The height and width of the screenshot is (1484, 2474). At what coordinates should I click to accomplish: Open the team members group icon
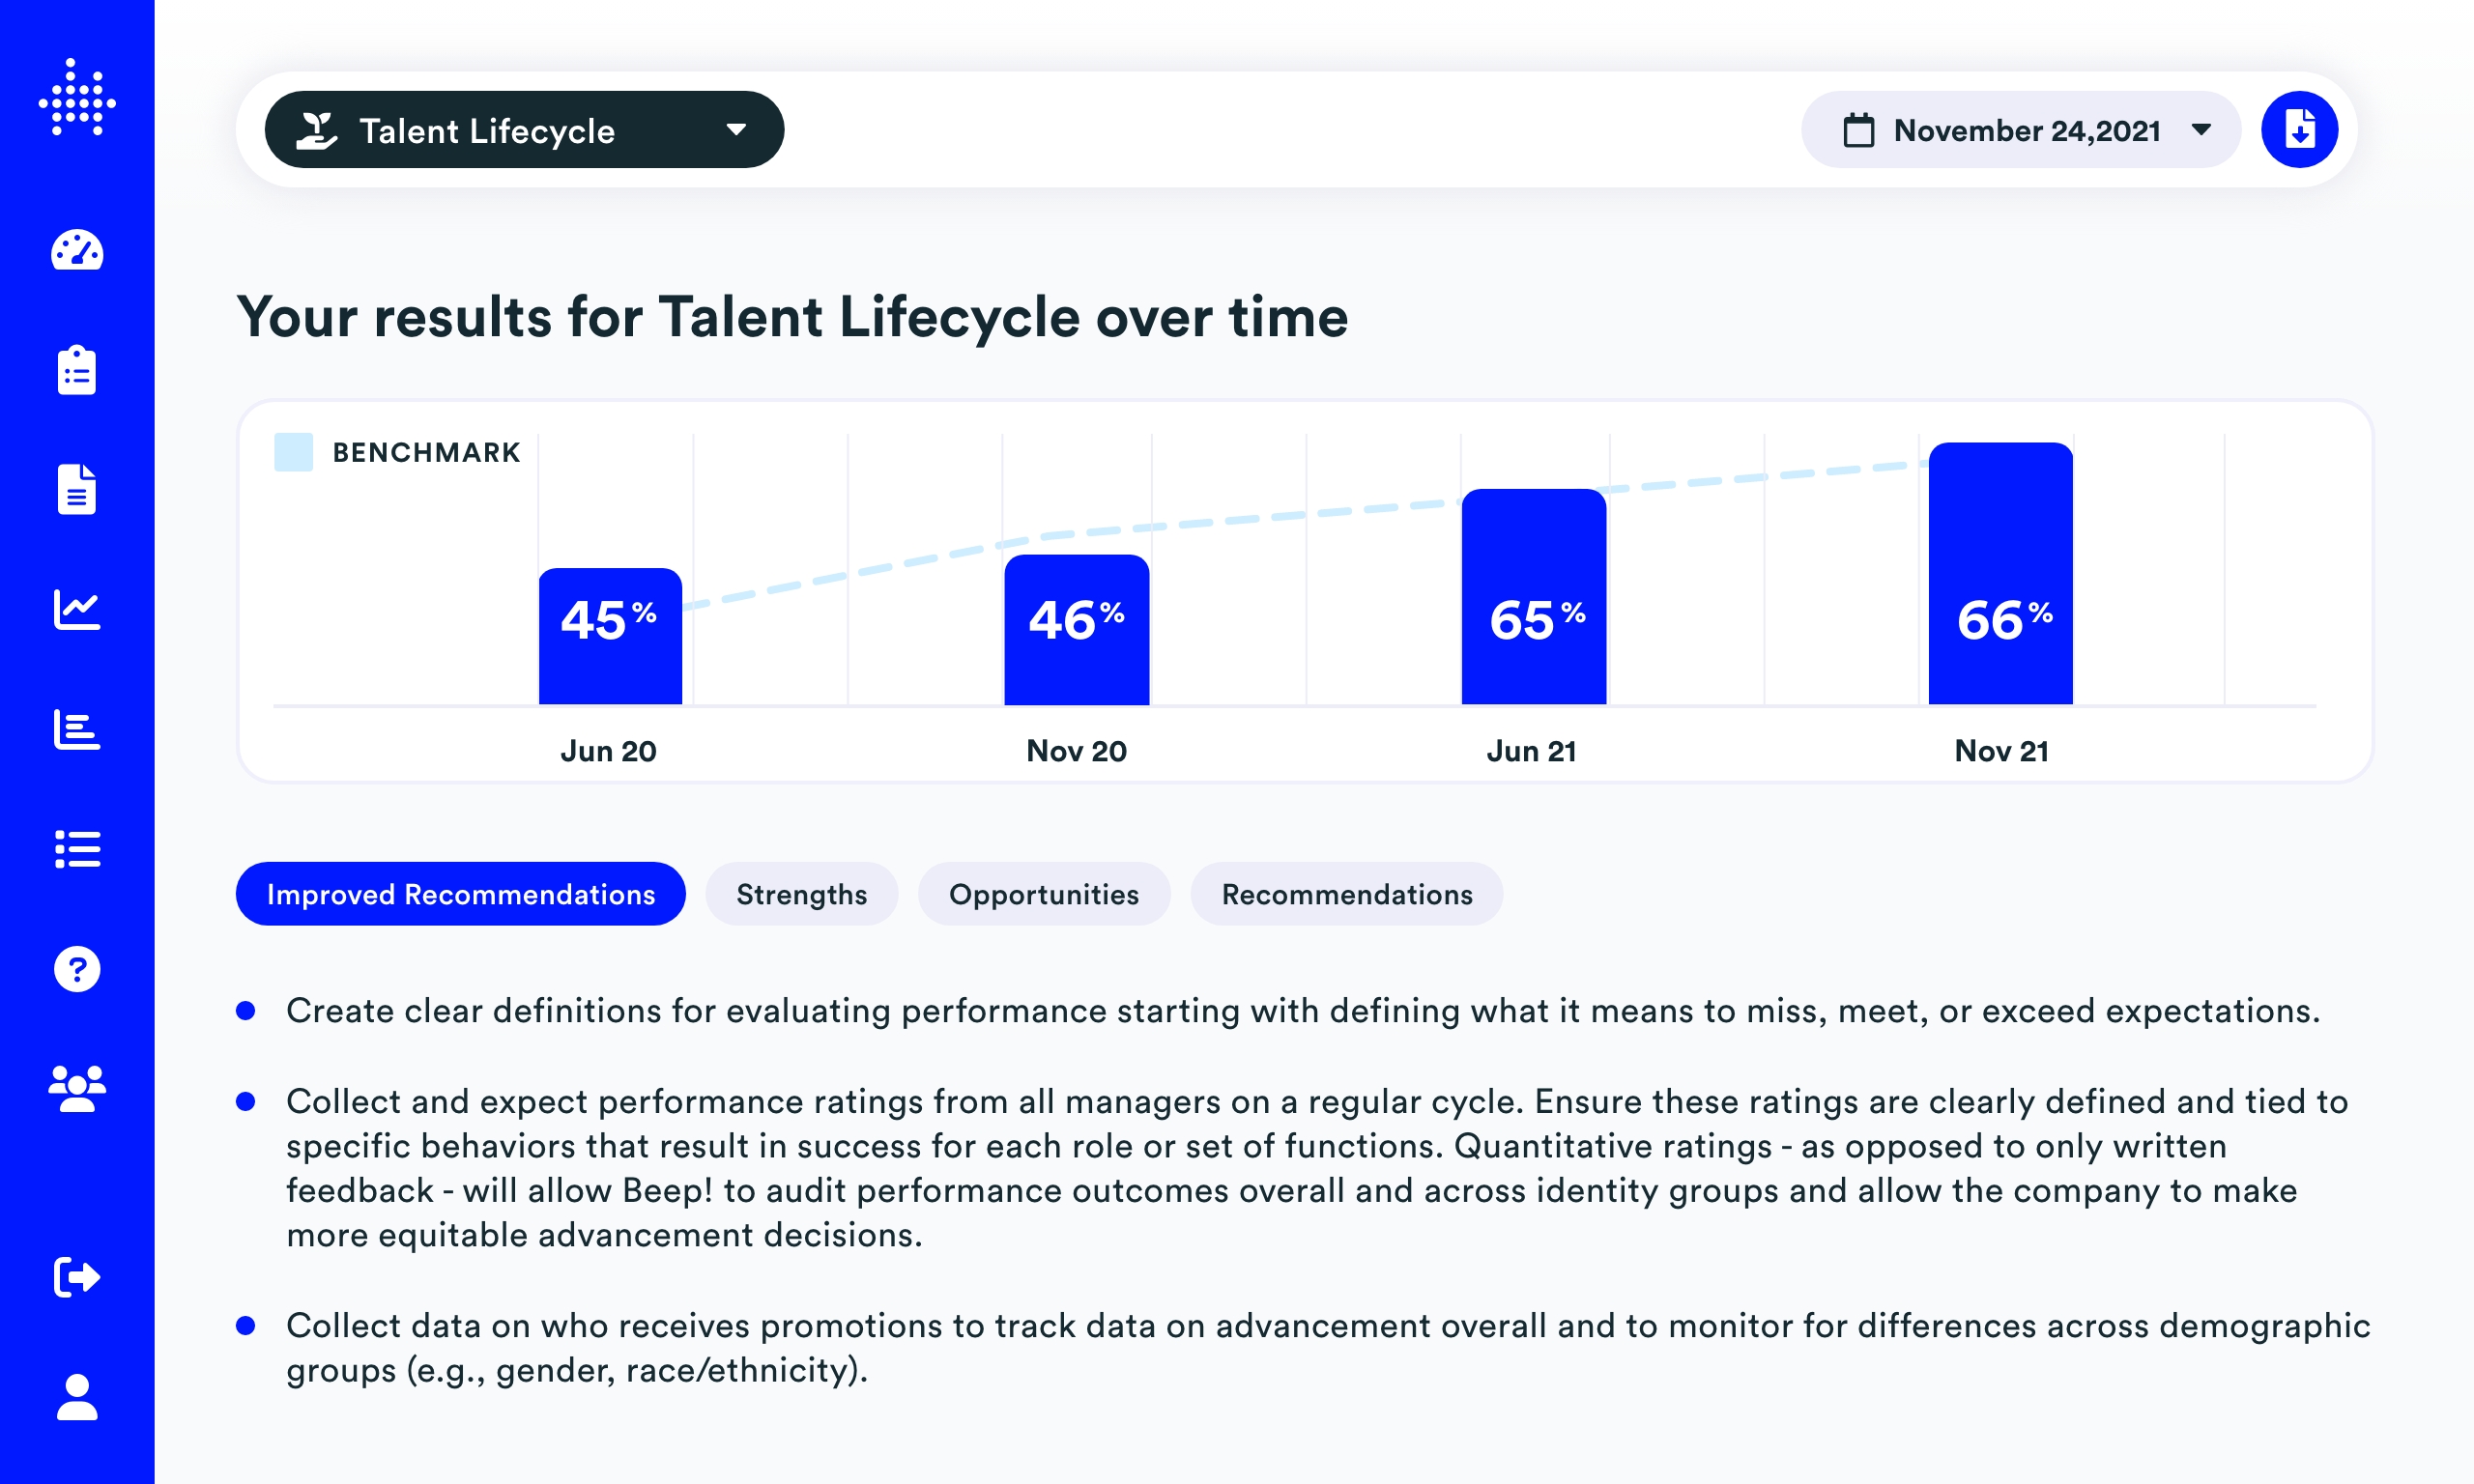[77, 1088]
